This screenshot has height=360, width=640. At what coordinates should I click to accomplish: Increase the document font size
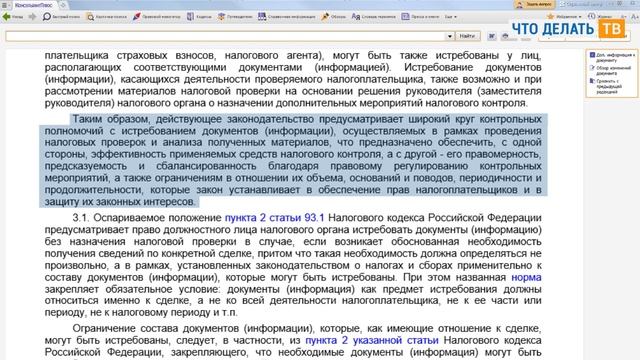(634, 16)
